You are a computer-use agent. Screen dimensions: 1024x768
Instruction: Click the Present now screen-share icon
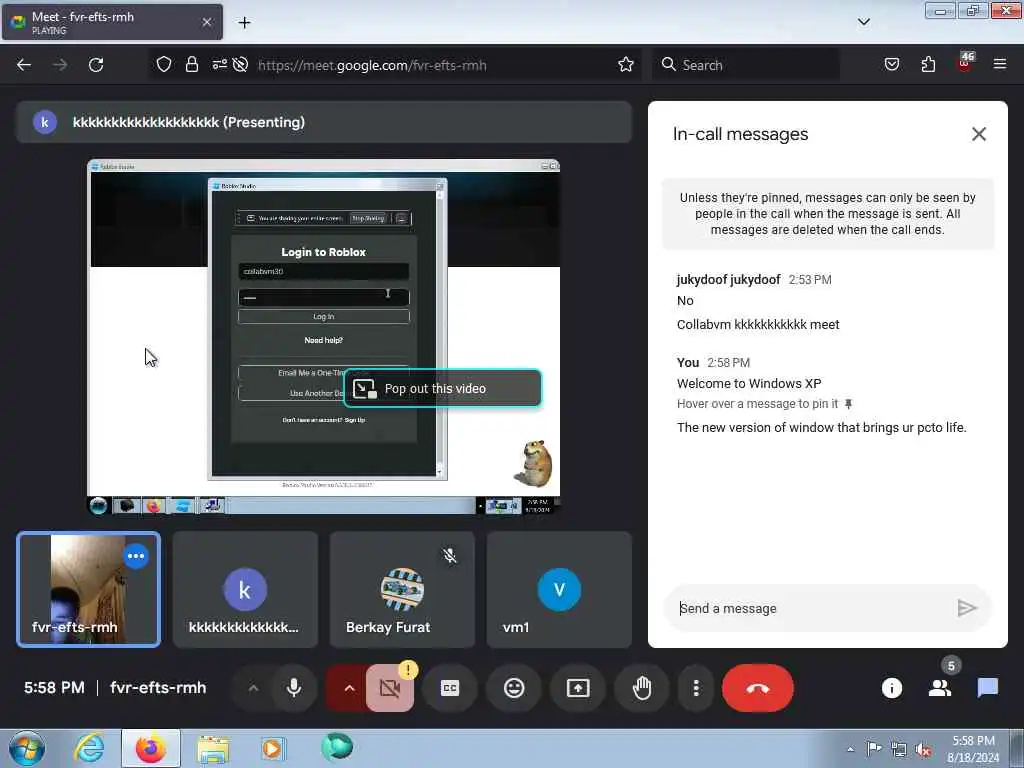578,688
